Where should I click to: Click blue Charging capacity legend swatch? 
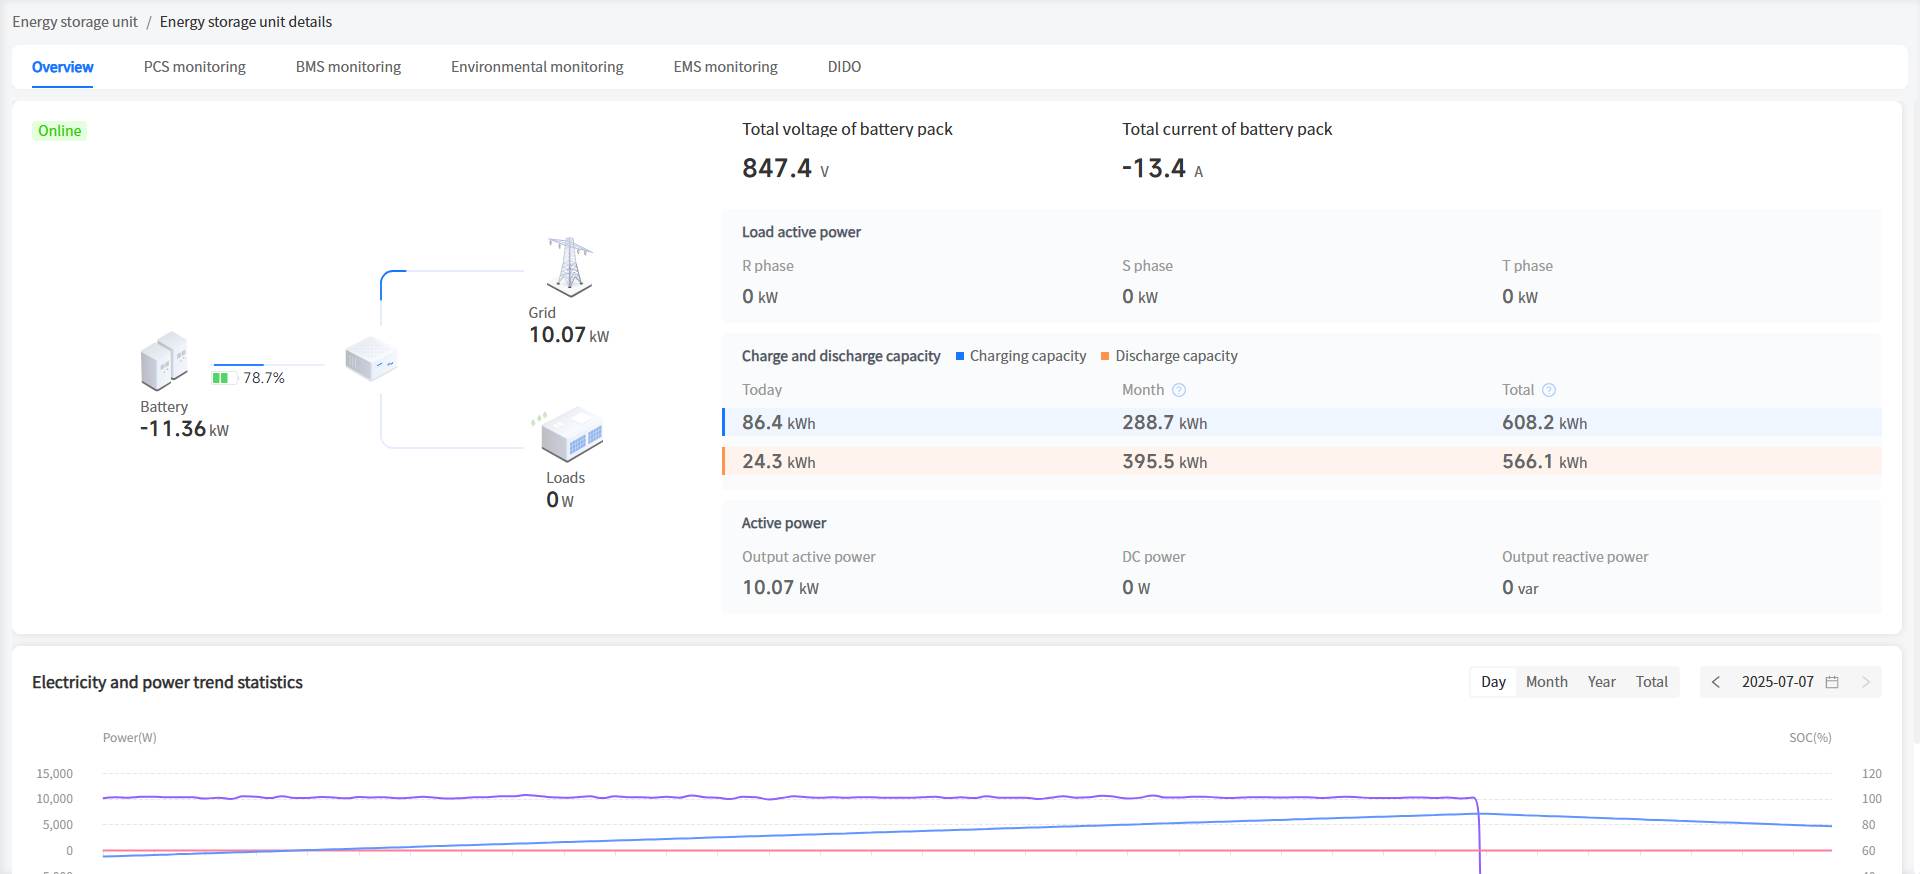960,356
